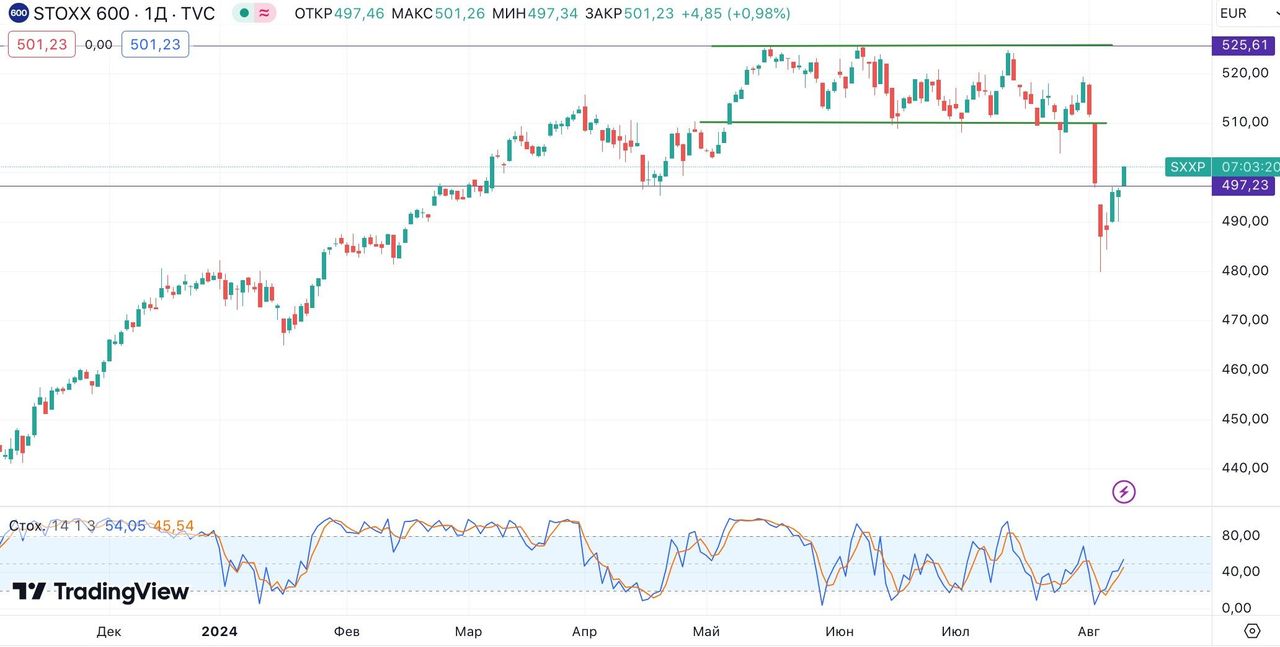Click the red 501,23 sell price button
Viewport: 1280px width, 647px height.
pos(41,44)
